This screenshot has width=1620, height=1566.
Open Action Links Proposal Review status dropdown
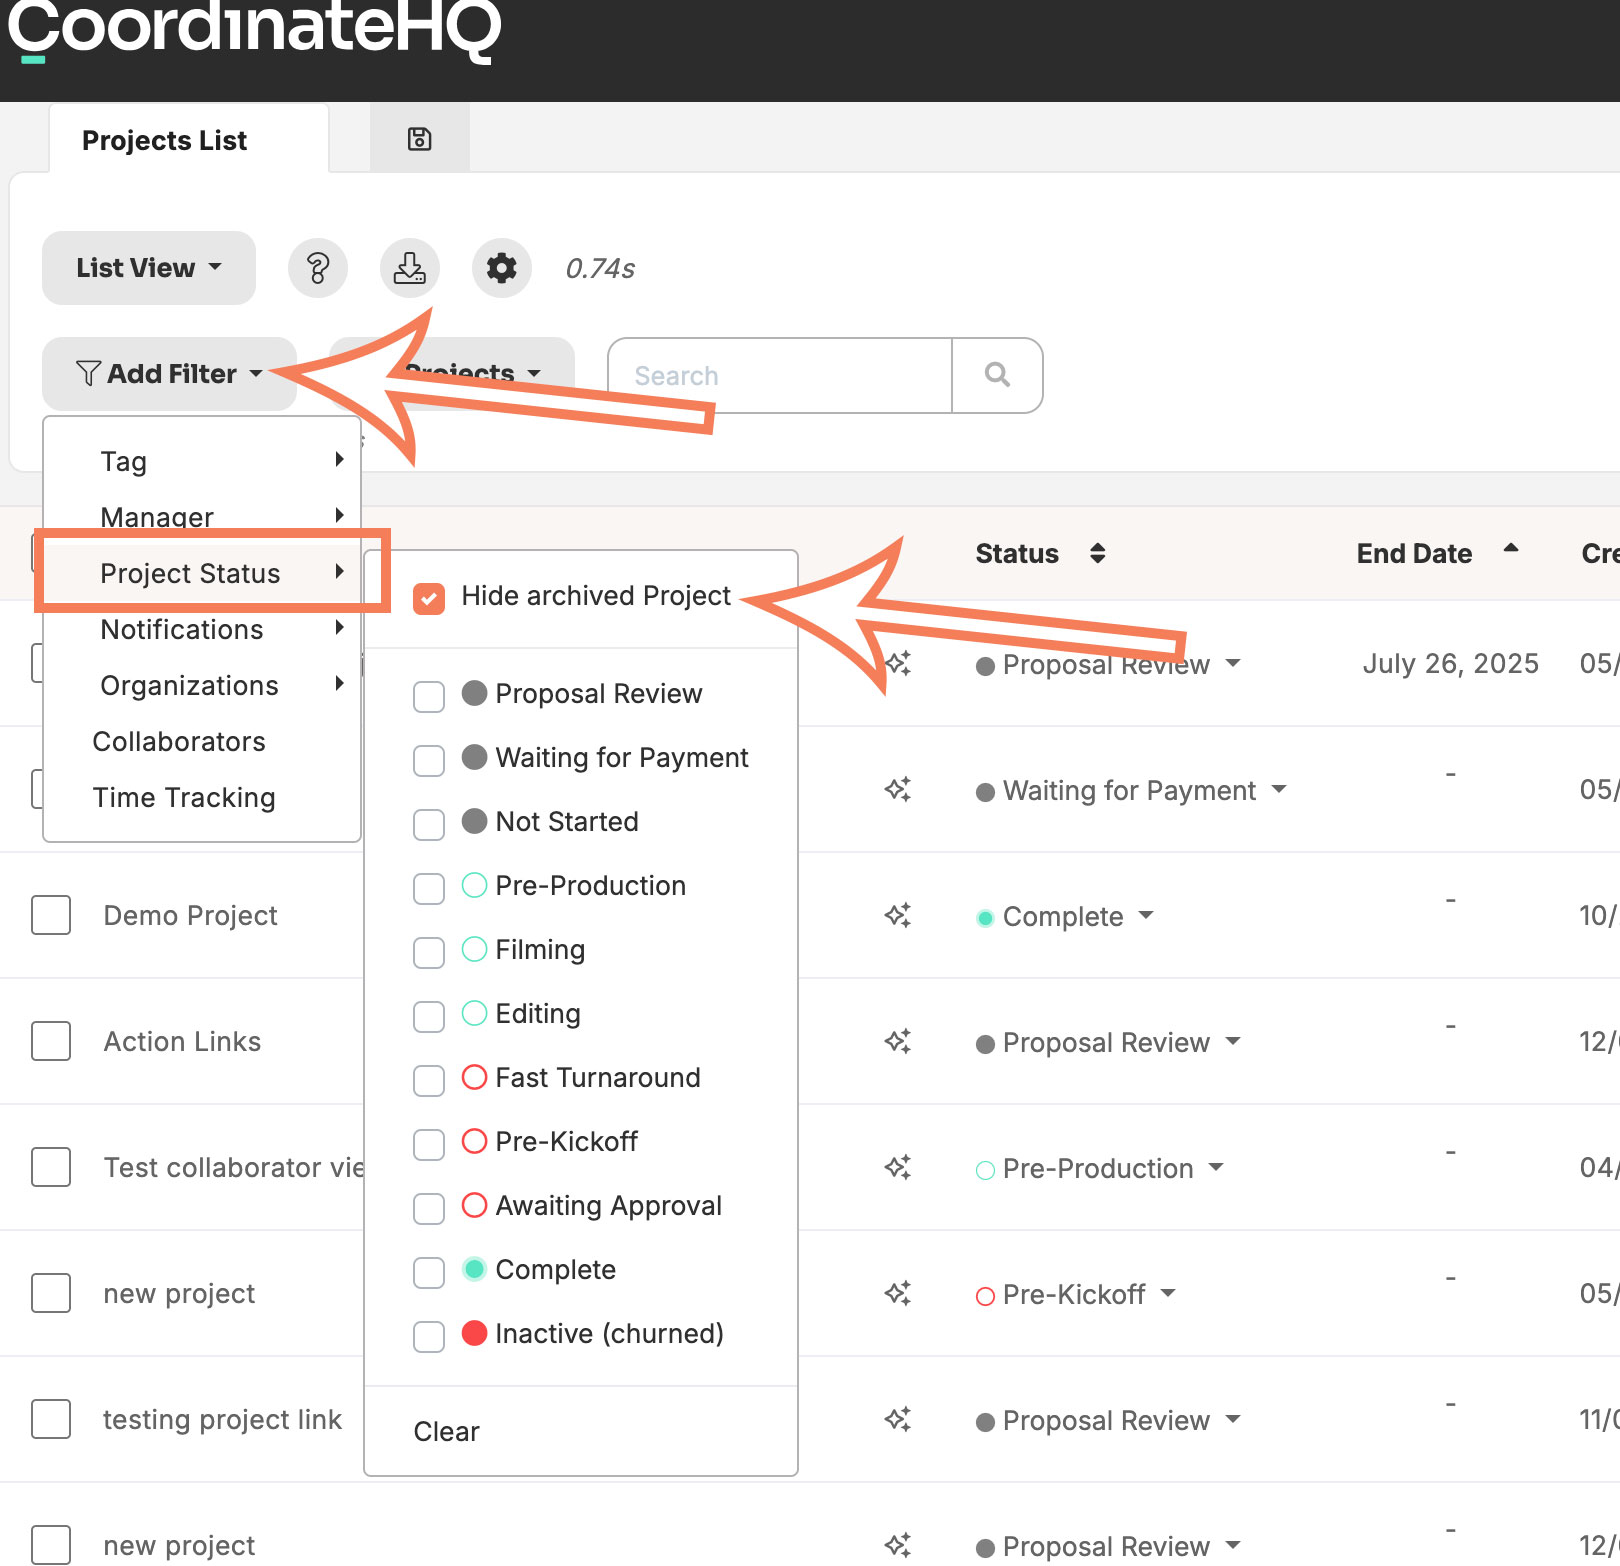coord(1108,1043)
